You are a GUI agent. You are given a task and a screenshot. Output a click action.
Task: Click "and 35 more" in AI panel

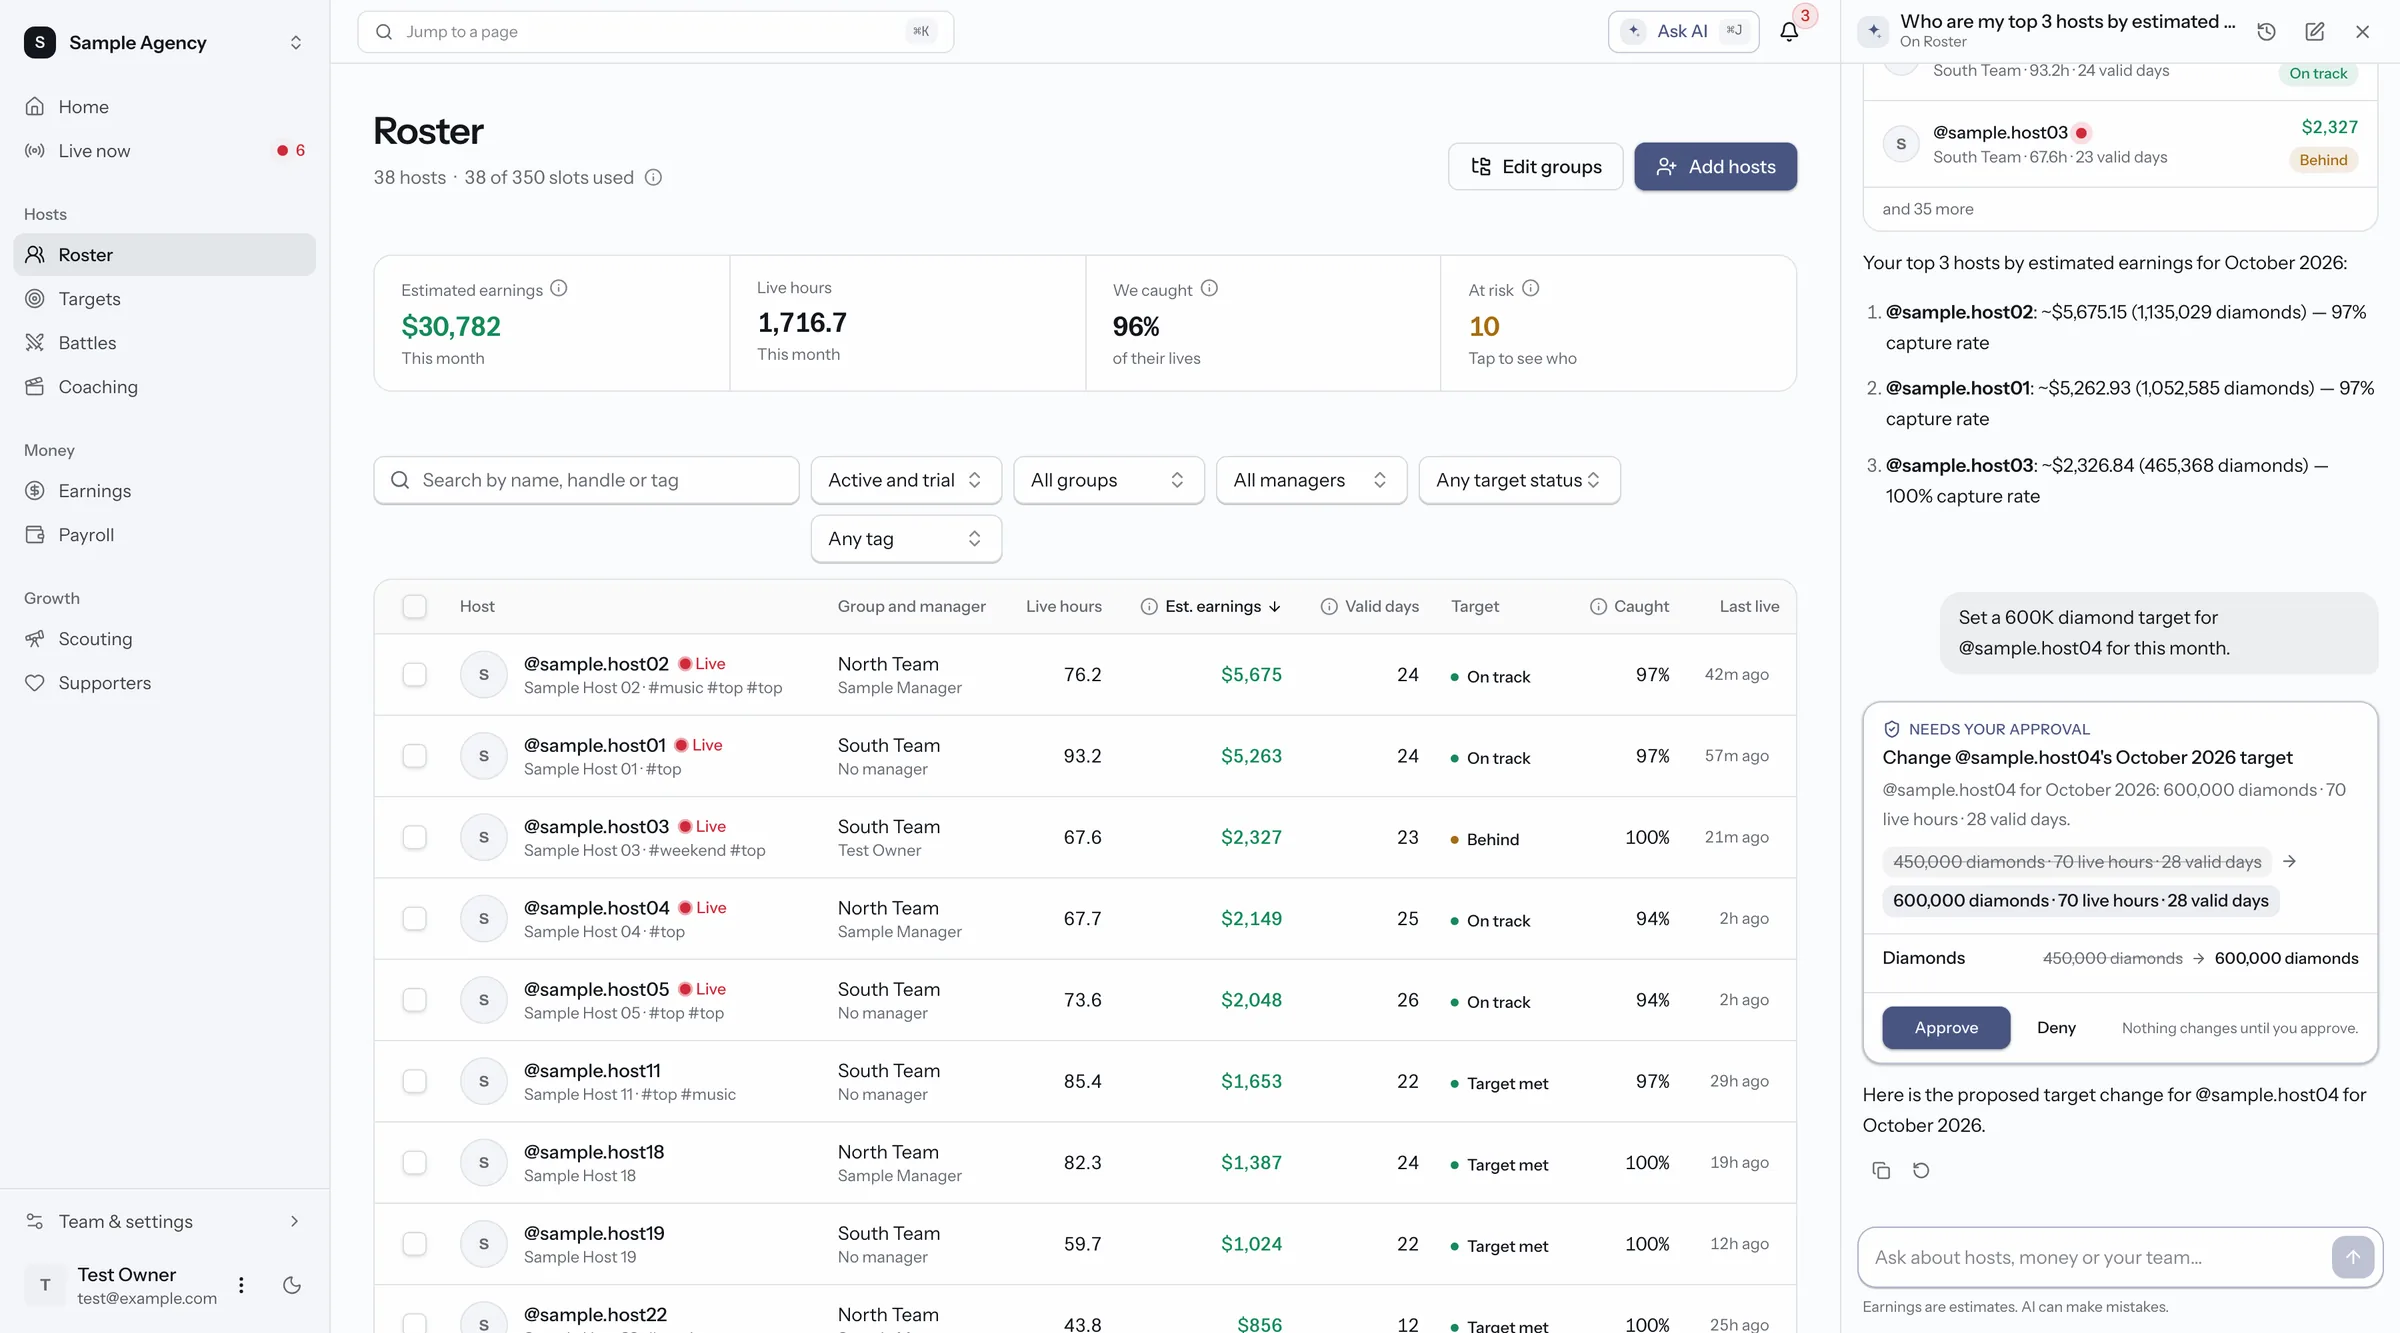[1927, 209]
